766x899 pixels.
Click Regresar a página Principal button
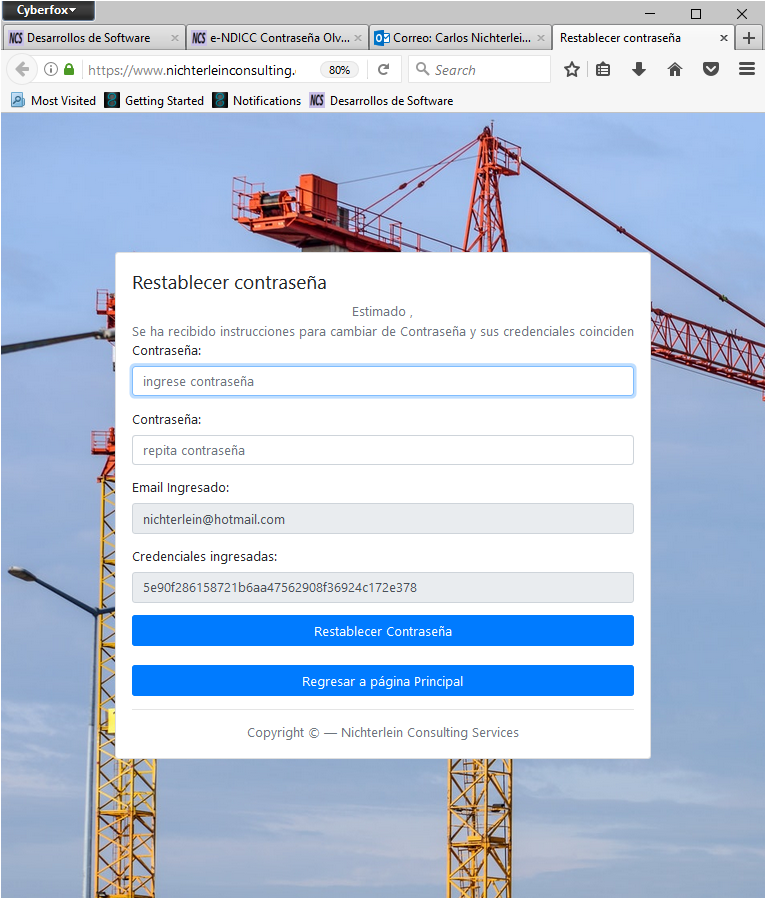click(382, 681)
